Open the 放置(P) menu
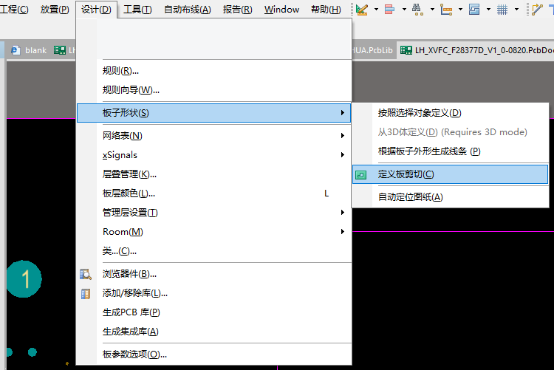 tap(55, 10)
